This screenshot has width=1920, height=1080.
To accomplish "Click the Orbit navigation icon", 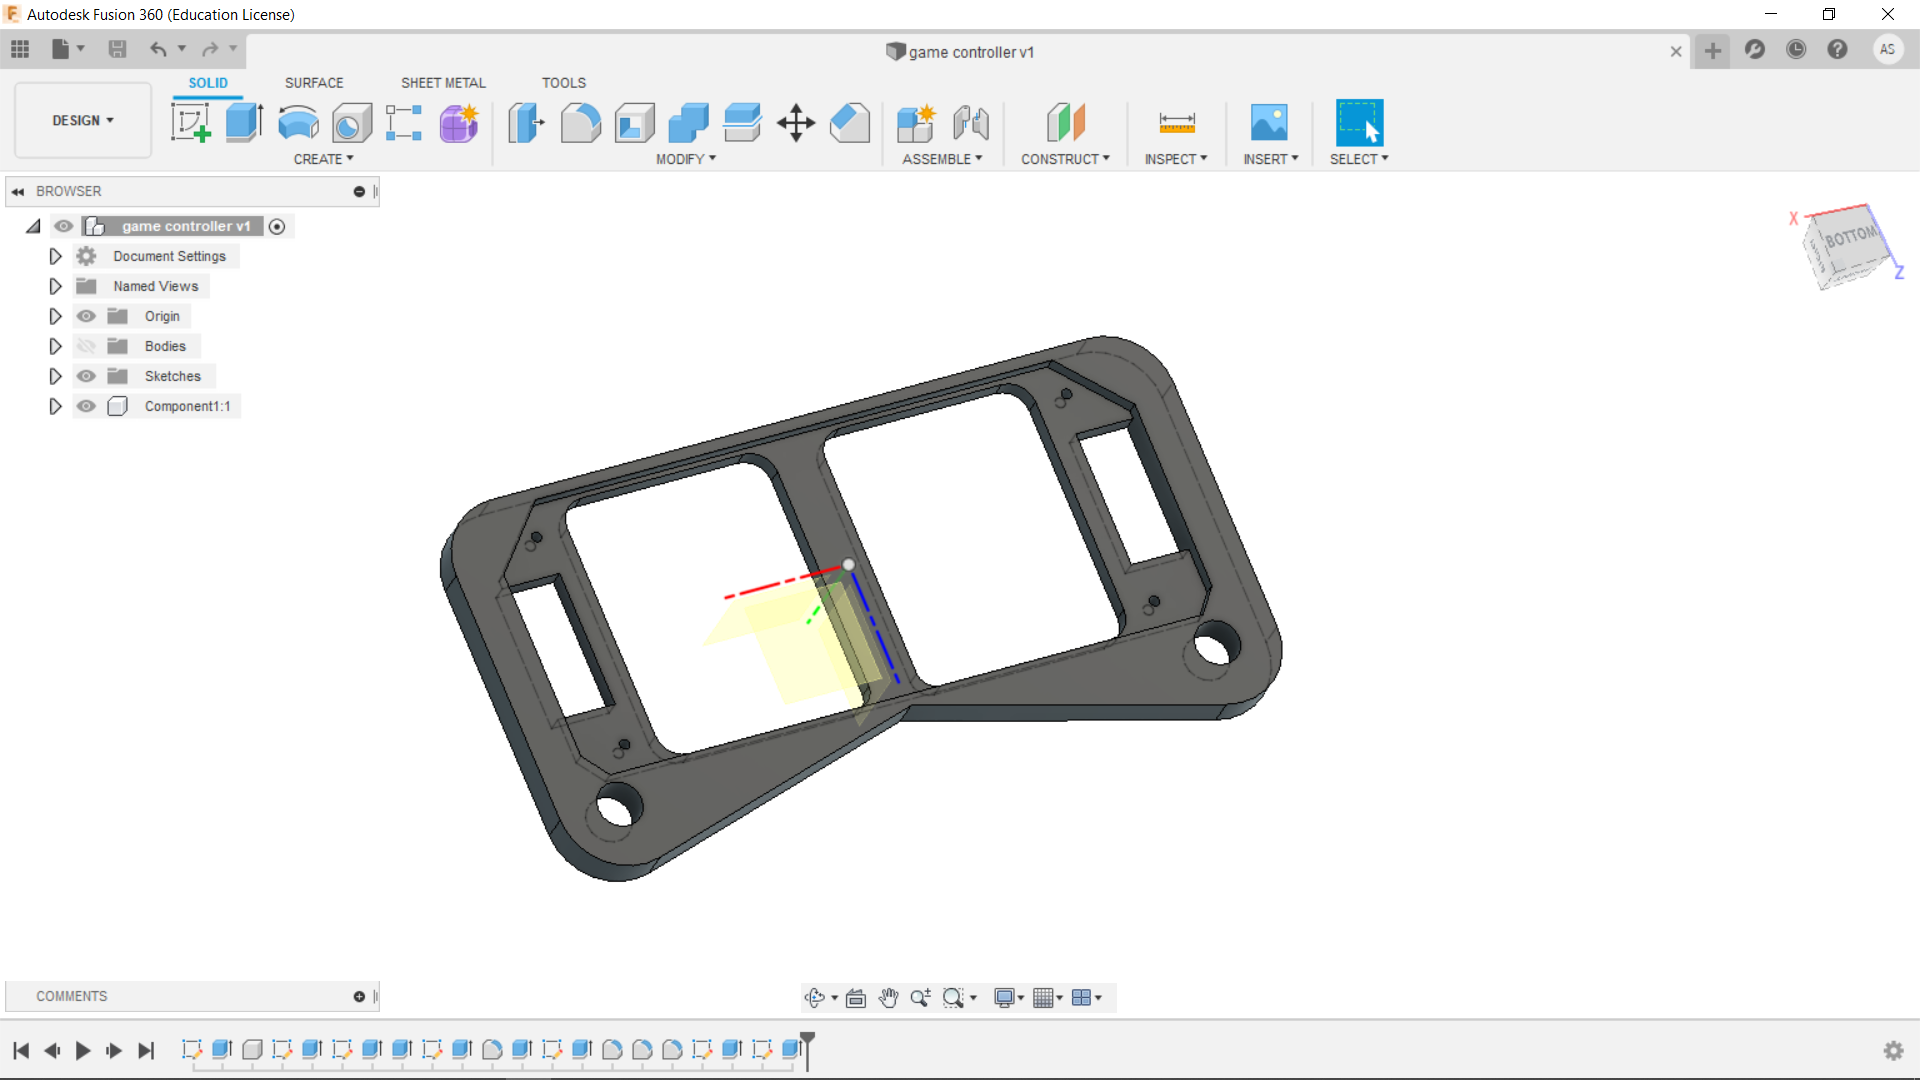I will click(x=814, y=998).
